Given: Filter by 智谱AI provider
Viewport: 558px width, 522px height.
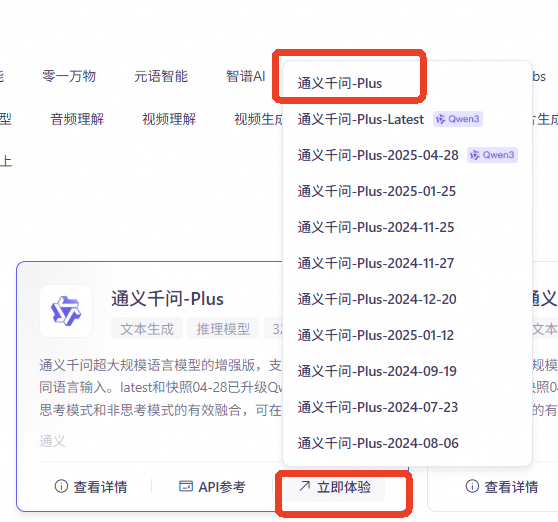Looking at the screenshot, I should (x=246, y=76).
